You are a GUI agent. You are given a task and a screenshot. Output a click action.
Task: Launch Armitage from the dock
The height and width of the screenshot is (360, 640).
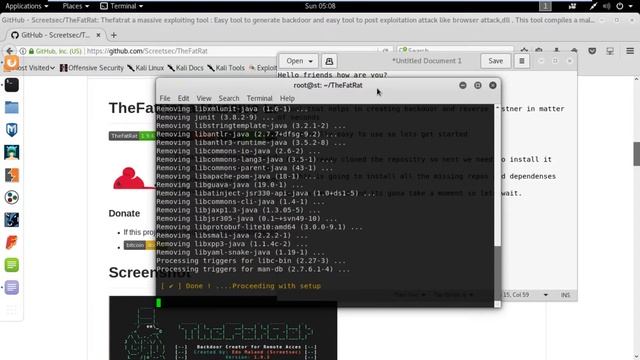[x=11, y=152]
